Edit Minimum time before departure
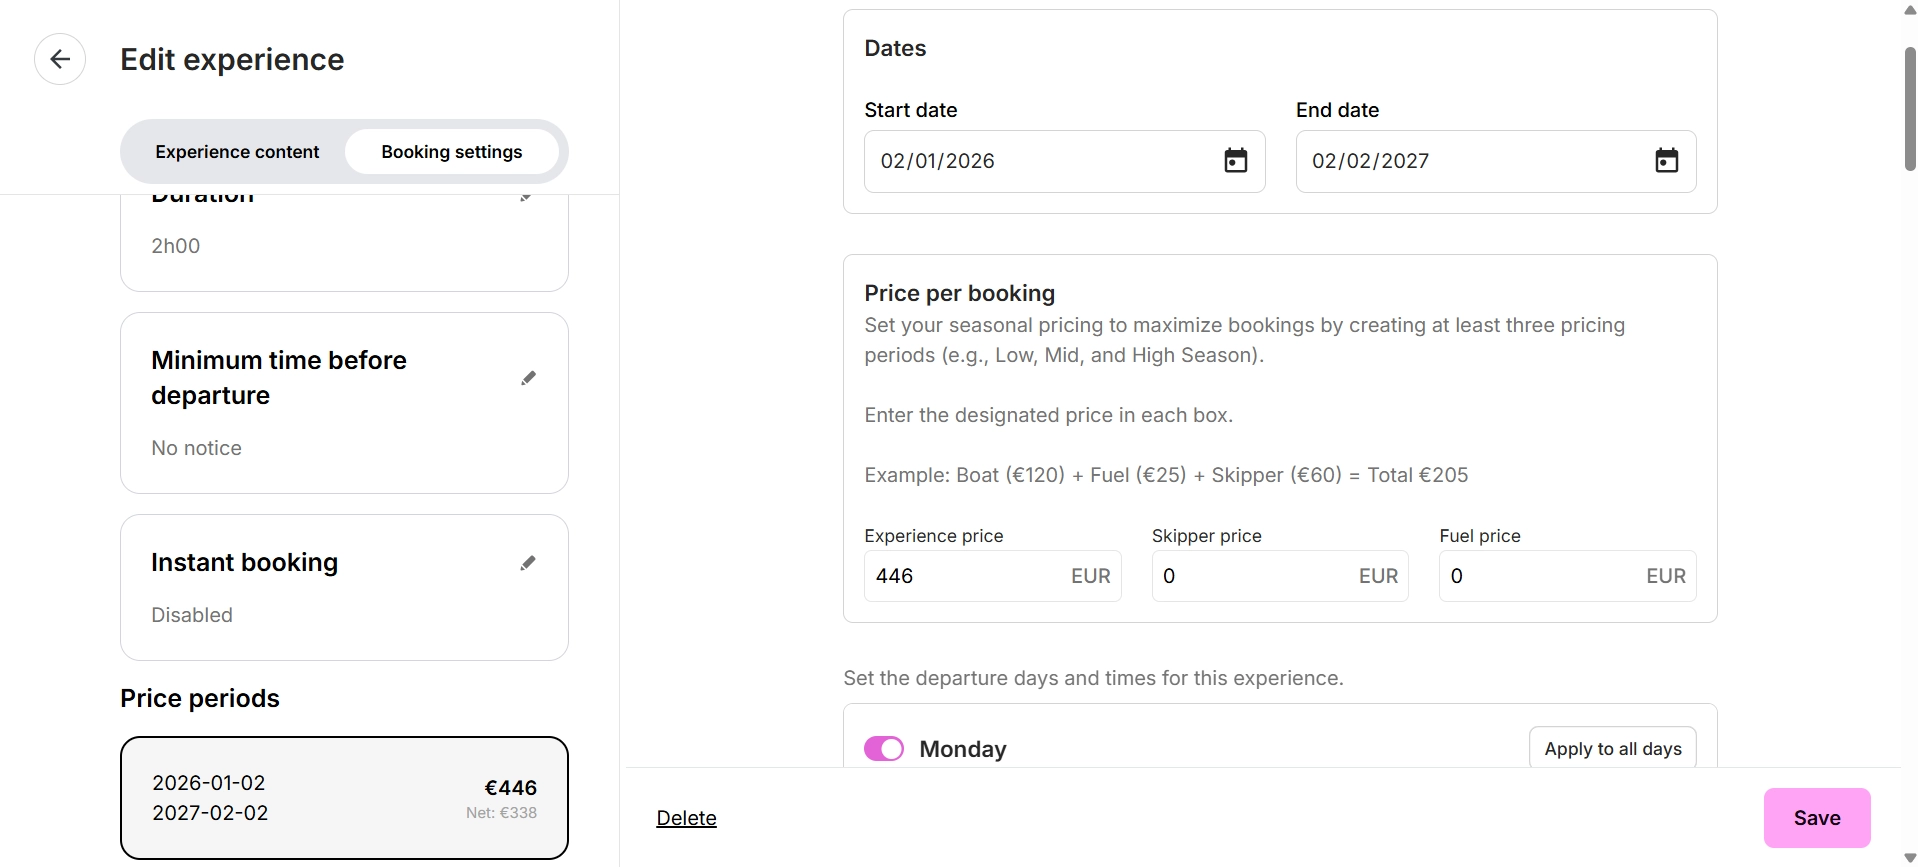Screen dimensions: 1918x867 528,378
